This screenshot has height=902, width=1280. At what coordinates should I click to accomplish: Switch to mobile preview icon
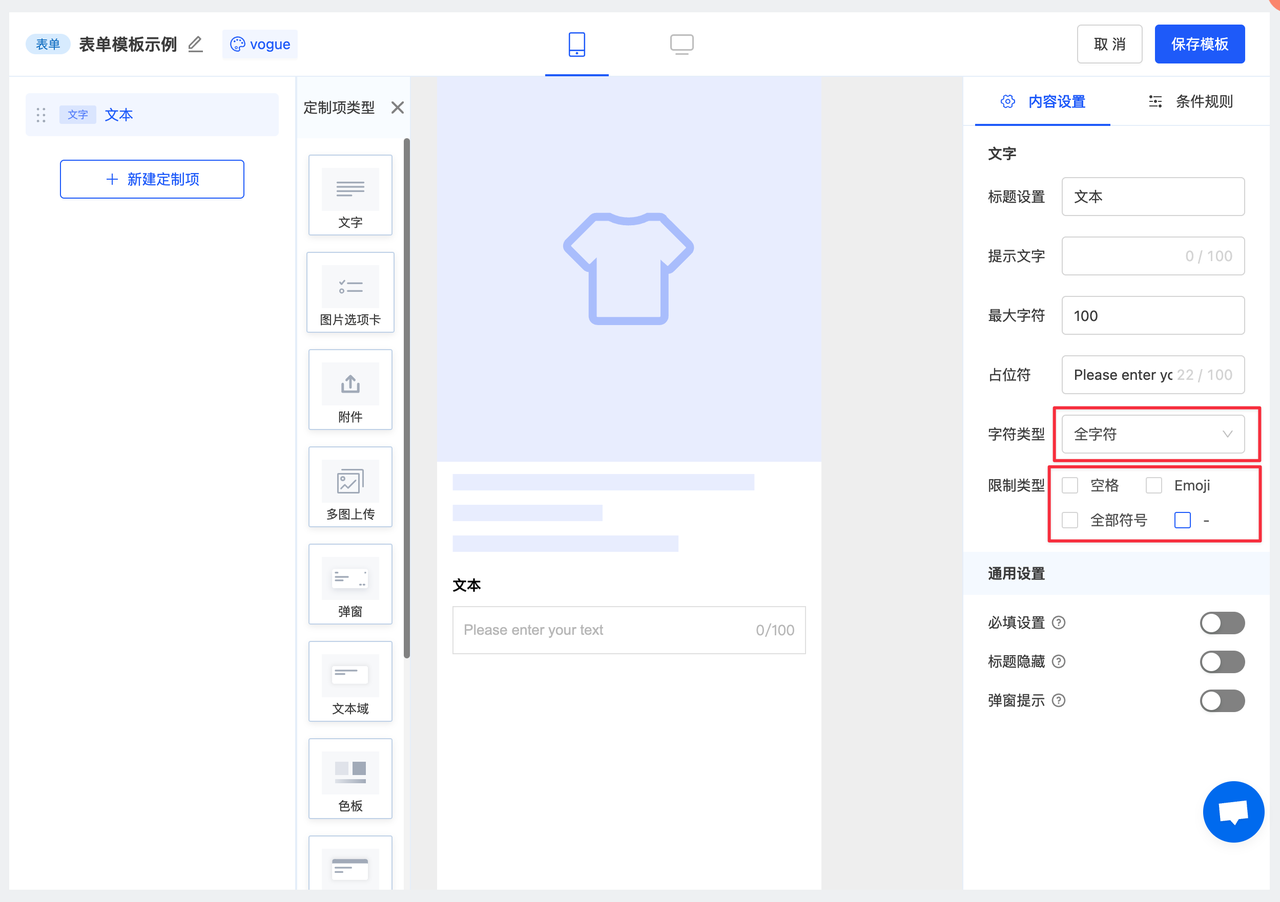tap(577, 44)
